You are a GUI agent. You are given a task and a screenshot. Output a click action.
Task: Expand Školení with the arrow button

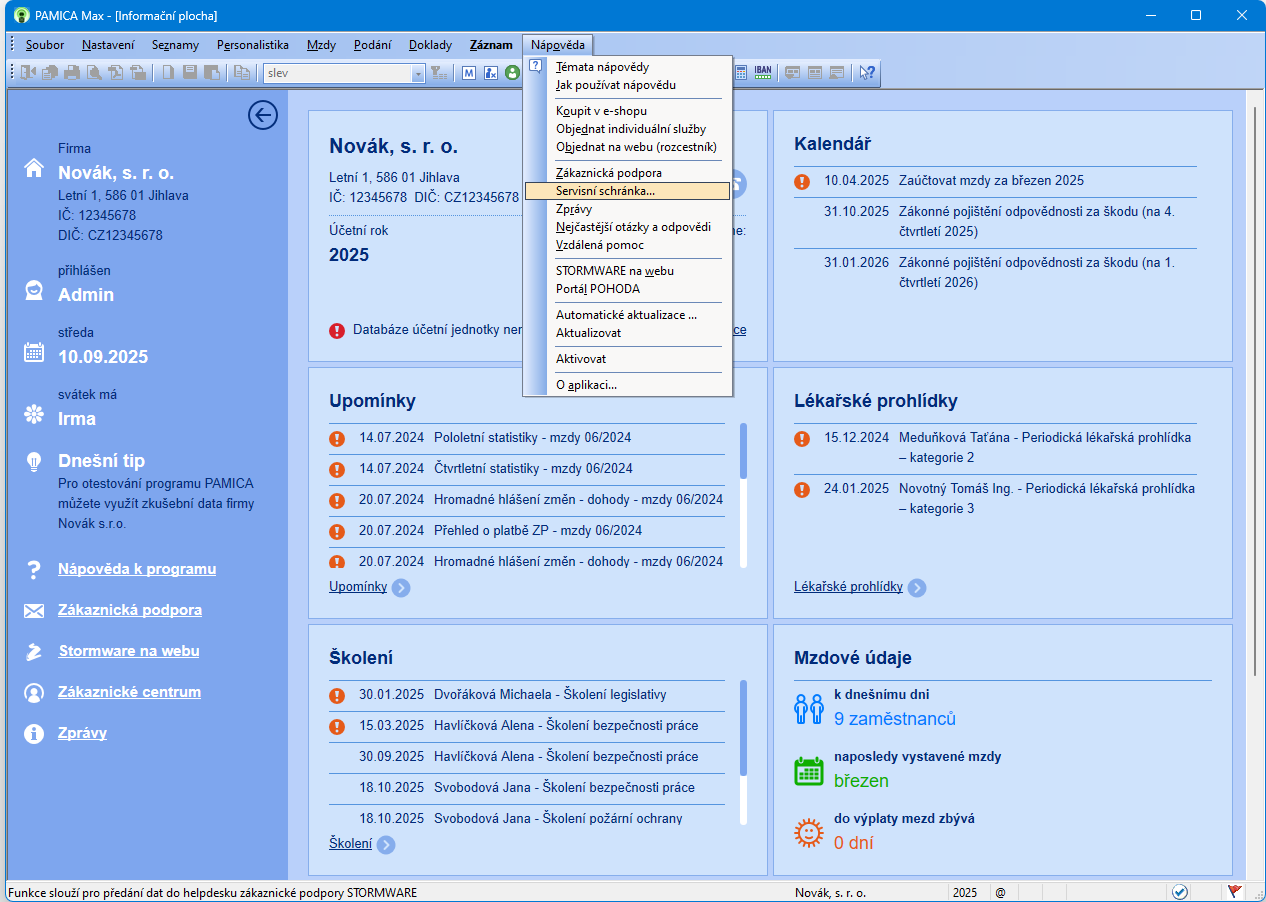tap(386, 845)
